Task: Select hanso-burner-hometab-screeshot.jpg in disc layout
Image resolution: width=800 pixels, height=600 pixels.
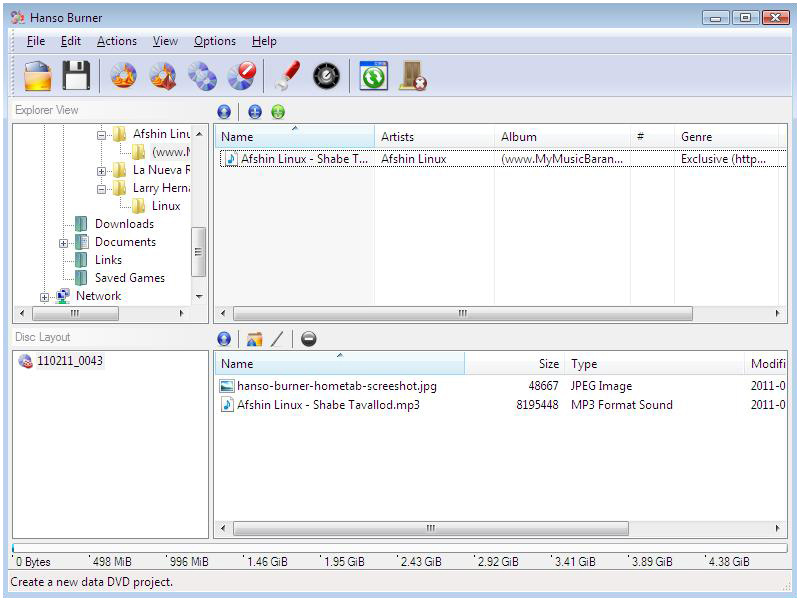Action: (337, 386)
